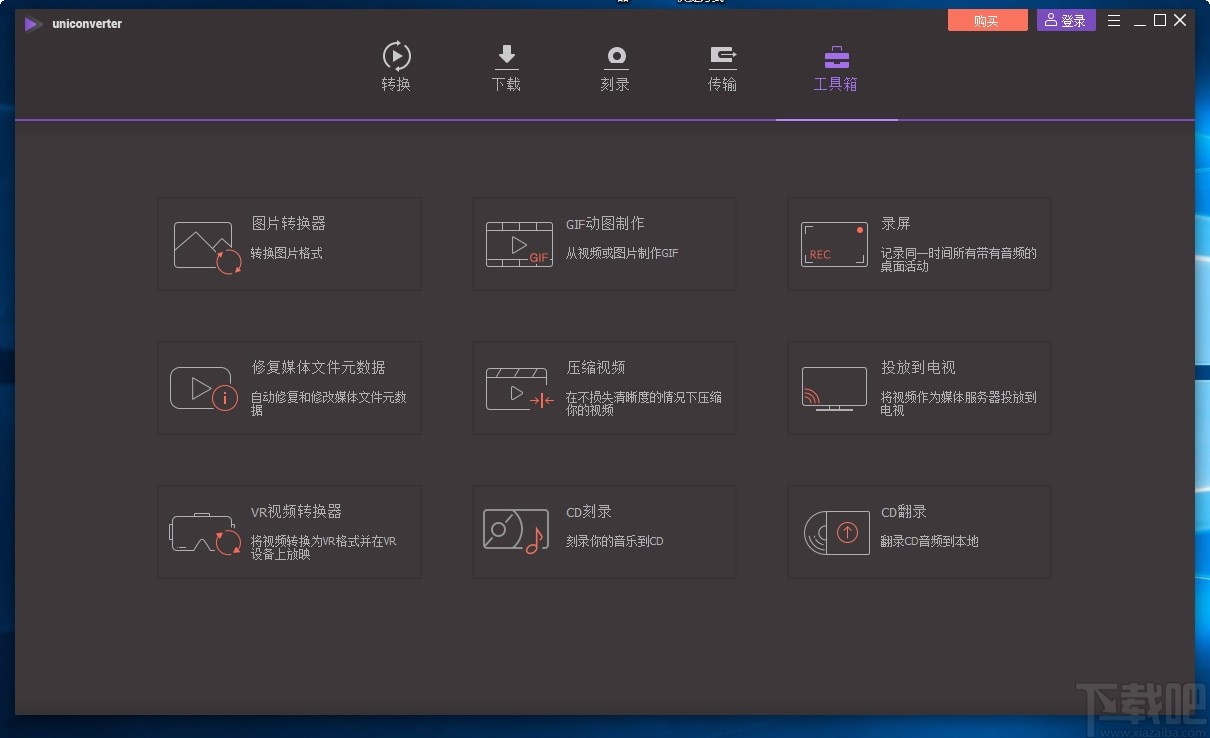Click the uniconverter title text
The width and height of the screenshot is (1210, 738).
click(85, 23)
